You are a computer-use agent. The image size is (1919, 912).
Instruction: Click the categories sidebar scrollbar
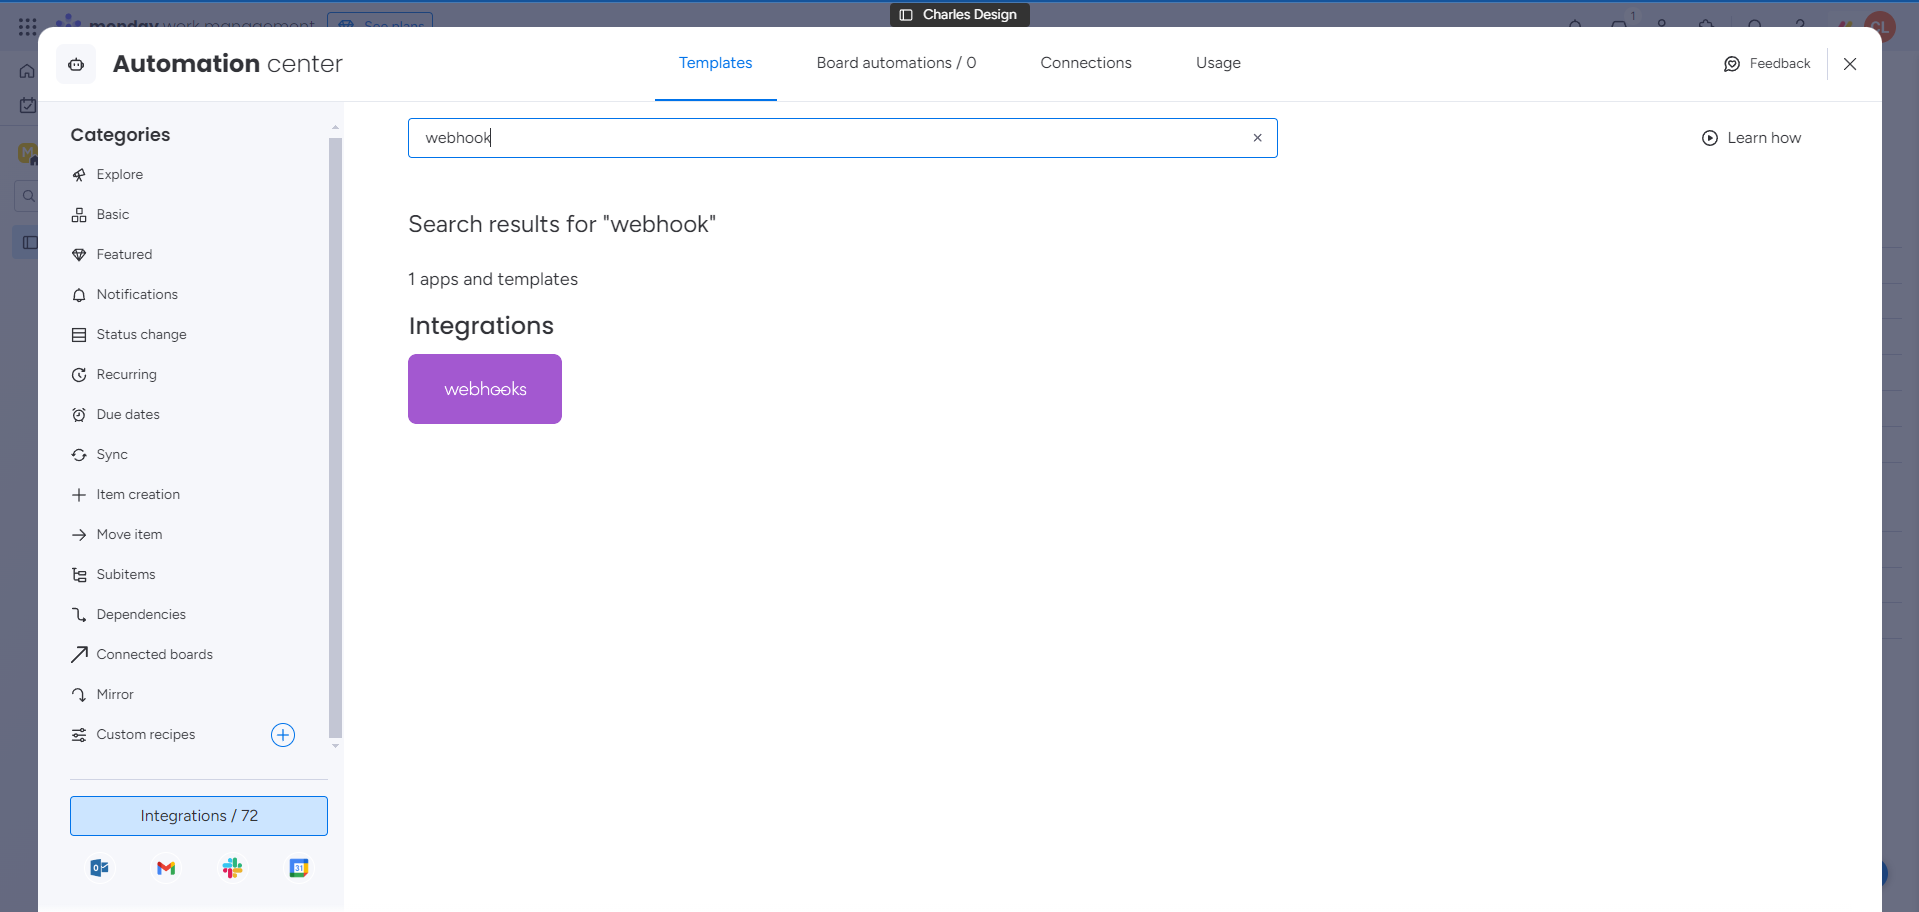tap(335, 437)
